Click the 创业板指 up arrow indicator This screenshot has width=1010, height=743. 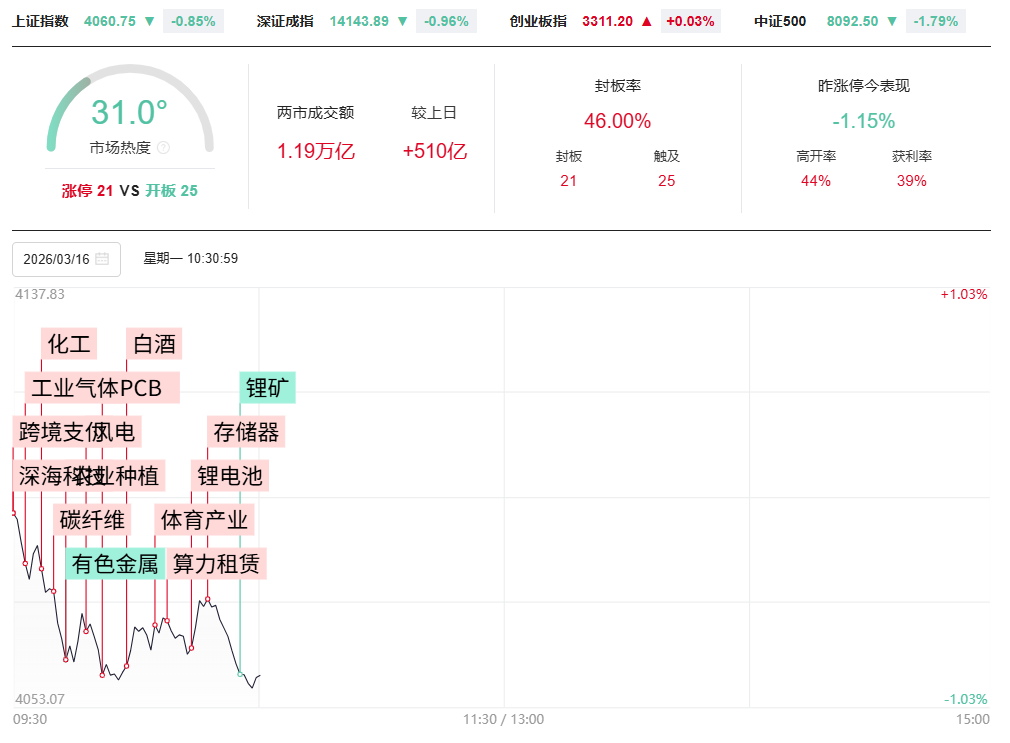click(647, 21)
